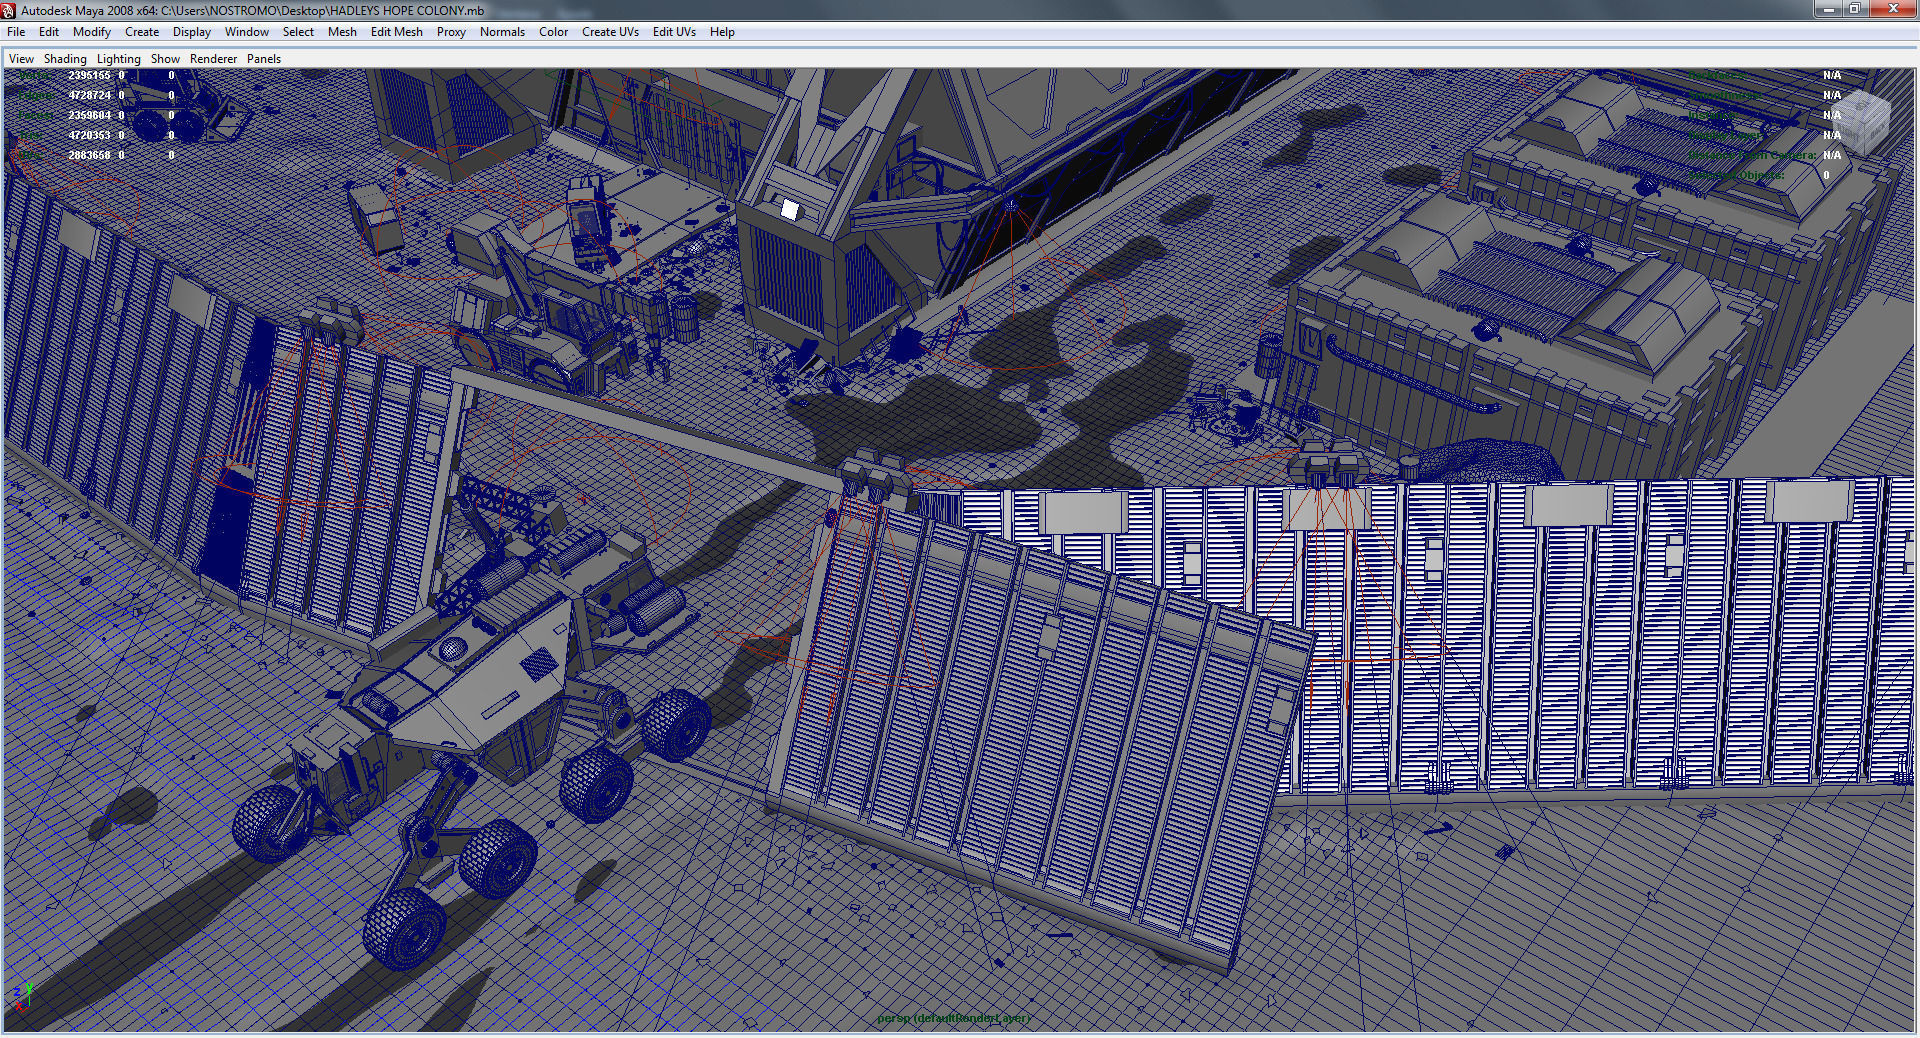Open the Window menu
Viewport: 1920px width, 1038px height.
[247, 32]
